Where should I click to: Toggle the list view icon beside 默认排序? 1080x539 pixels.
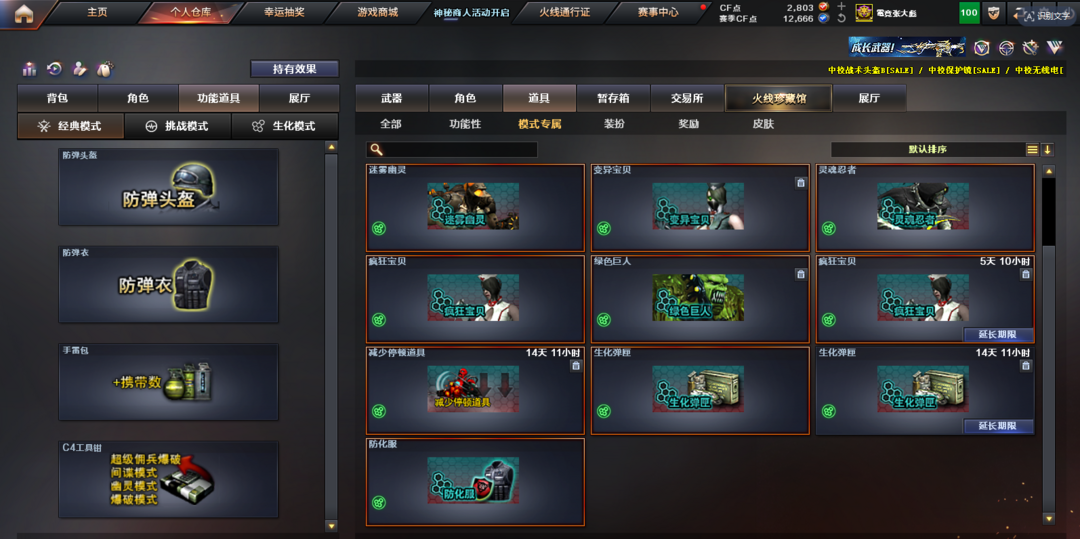pos(1032,149)
